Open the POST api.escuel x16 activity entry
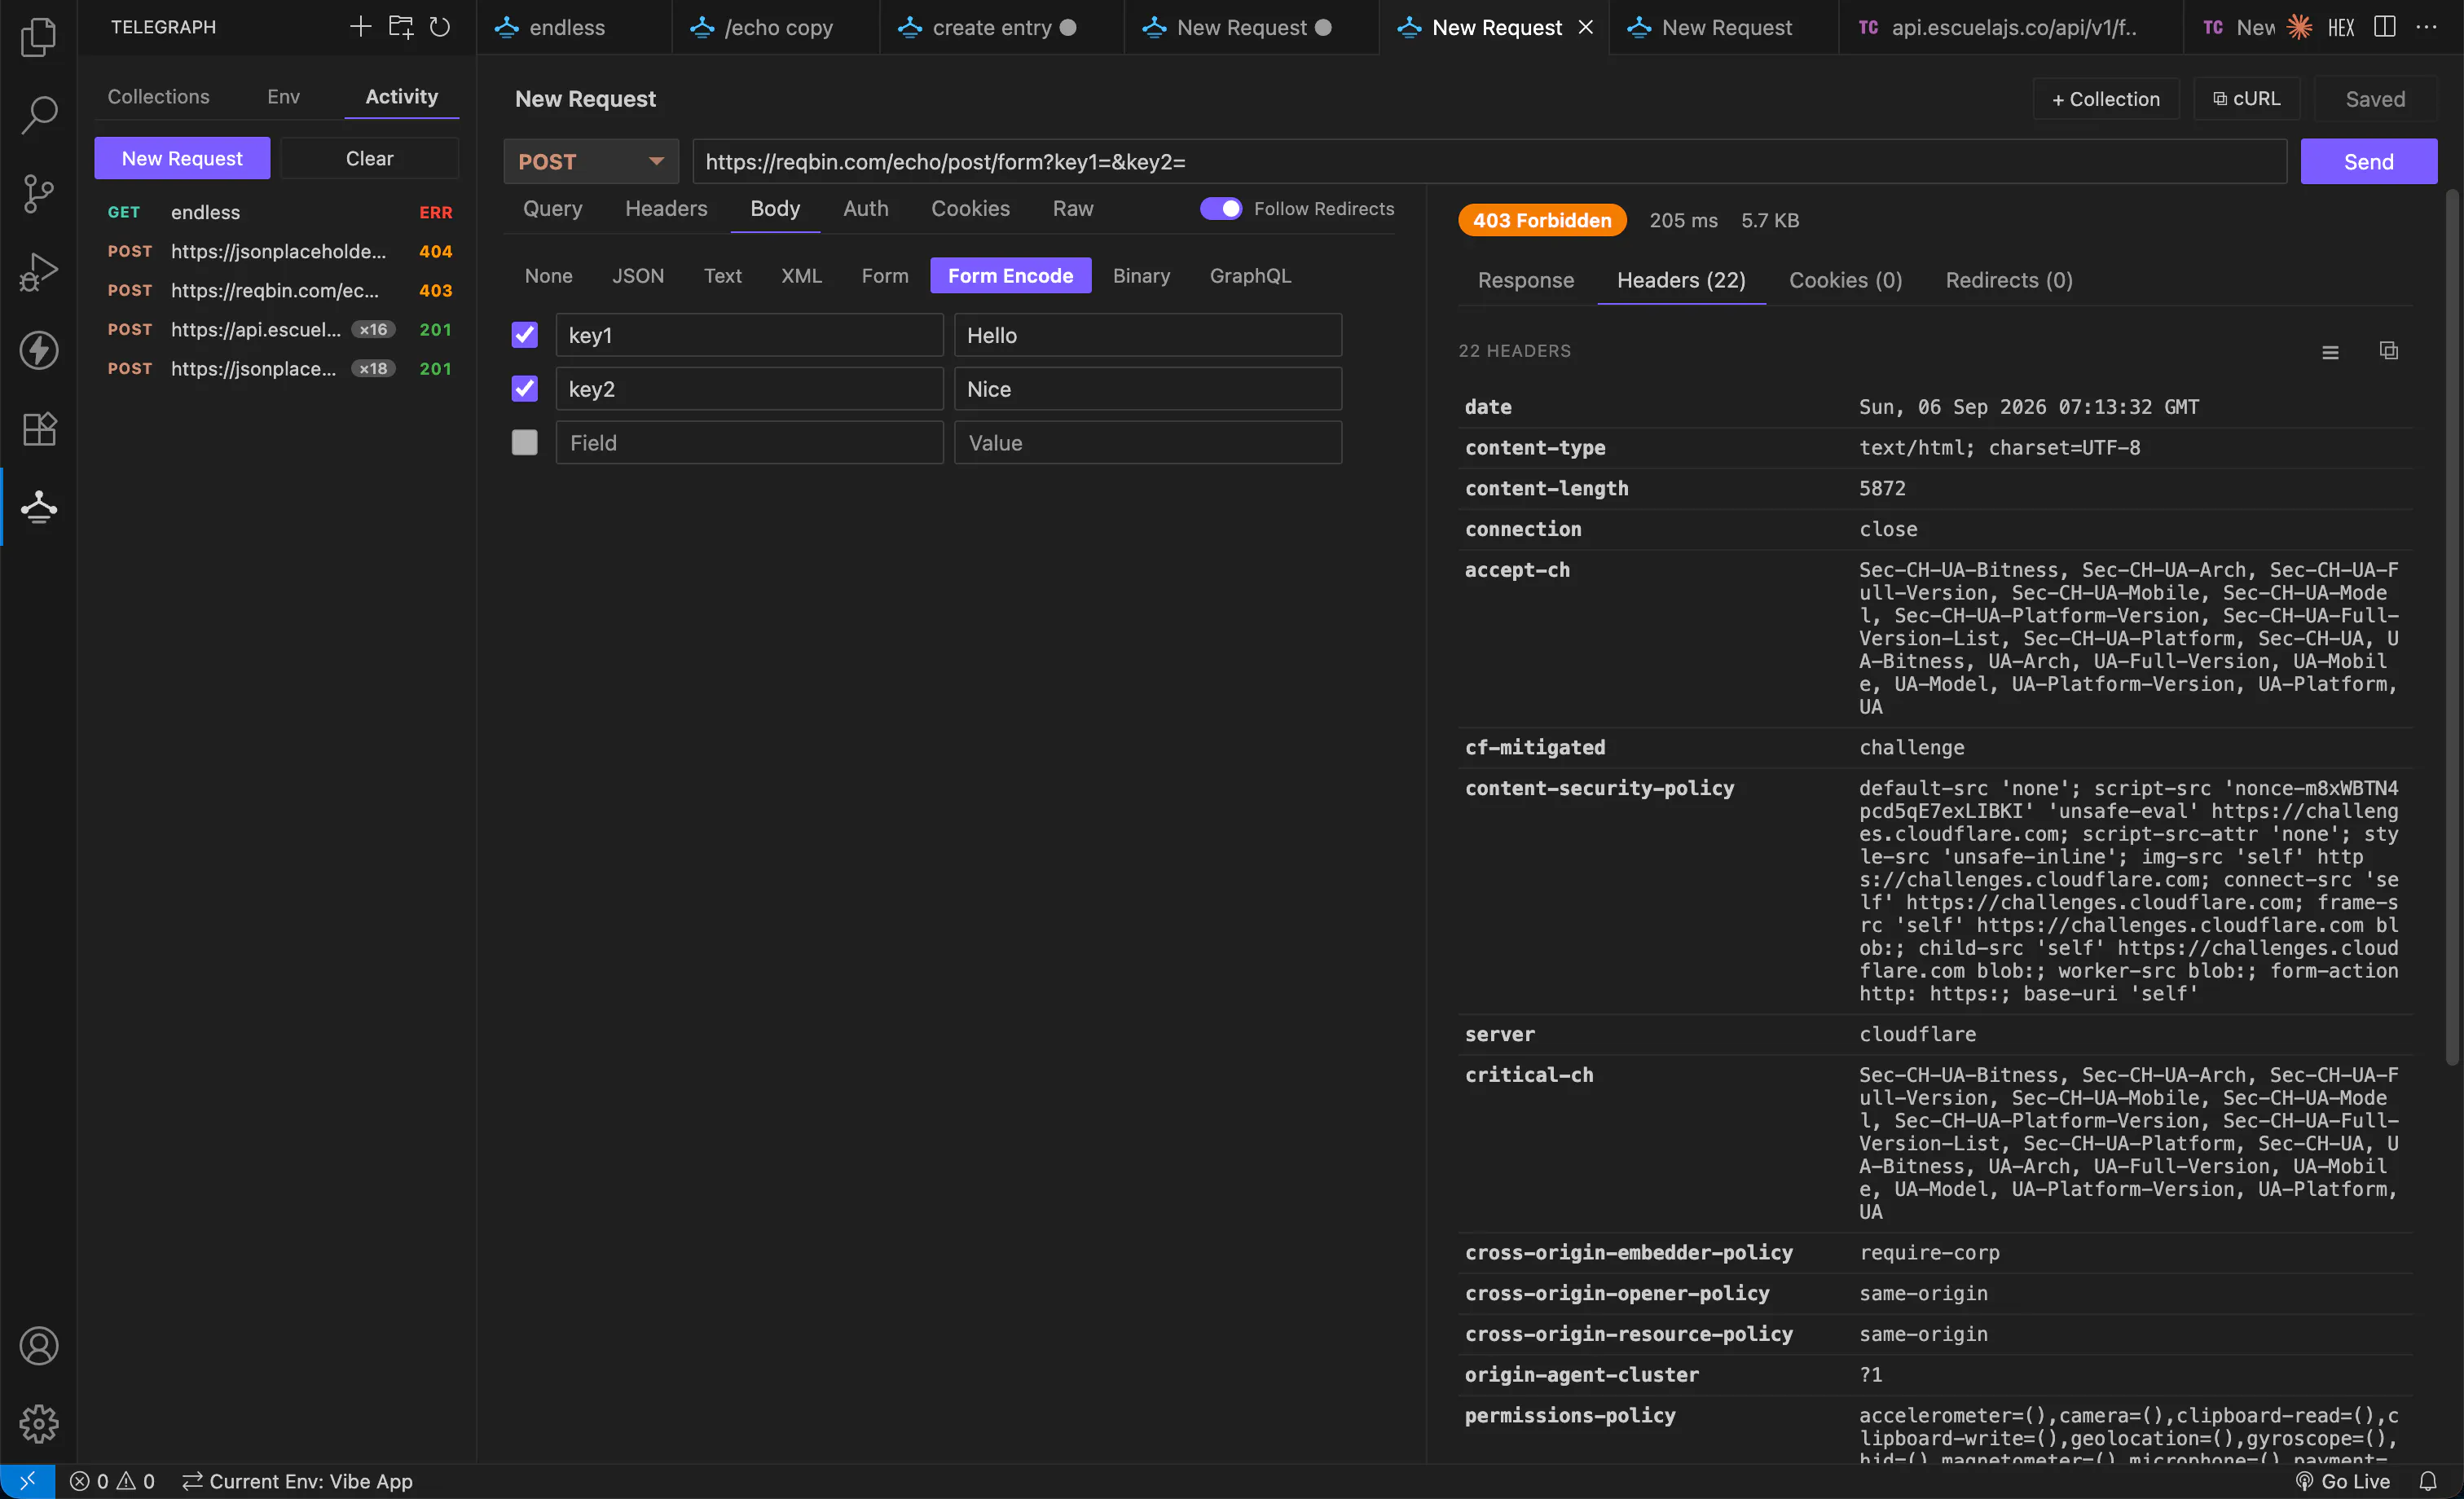 tap(279, 329)
